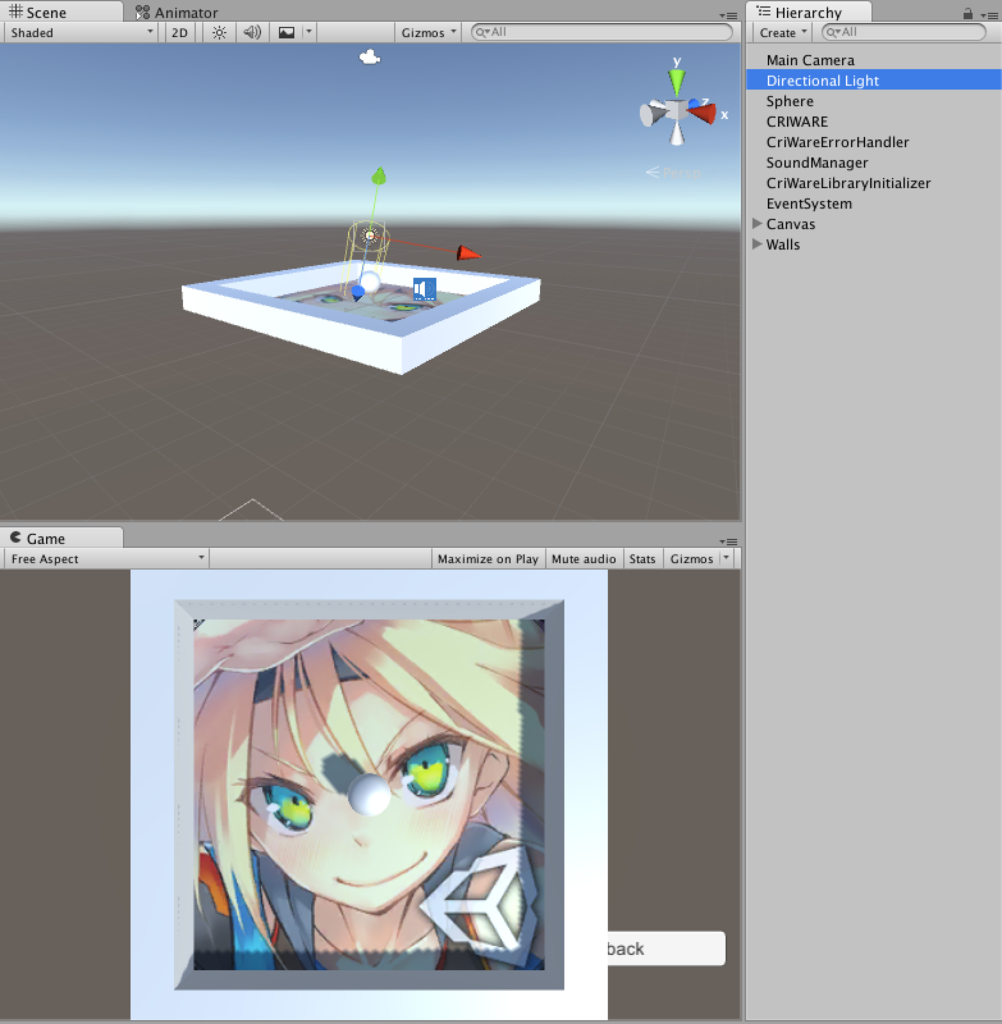The height and width of the screenshot is (1024, 1002).
Task: Click orientation gizmo center cube
Action: [x=677, y=110]
